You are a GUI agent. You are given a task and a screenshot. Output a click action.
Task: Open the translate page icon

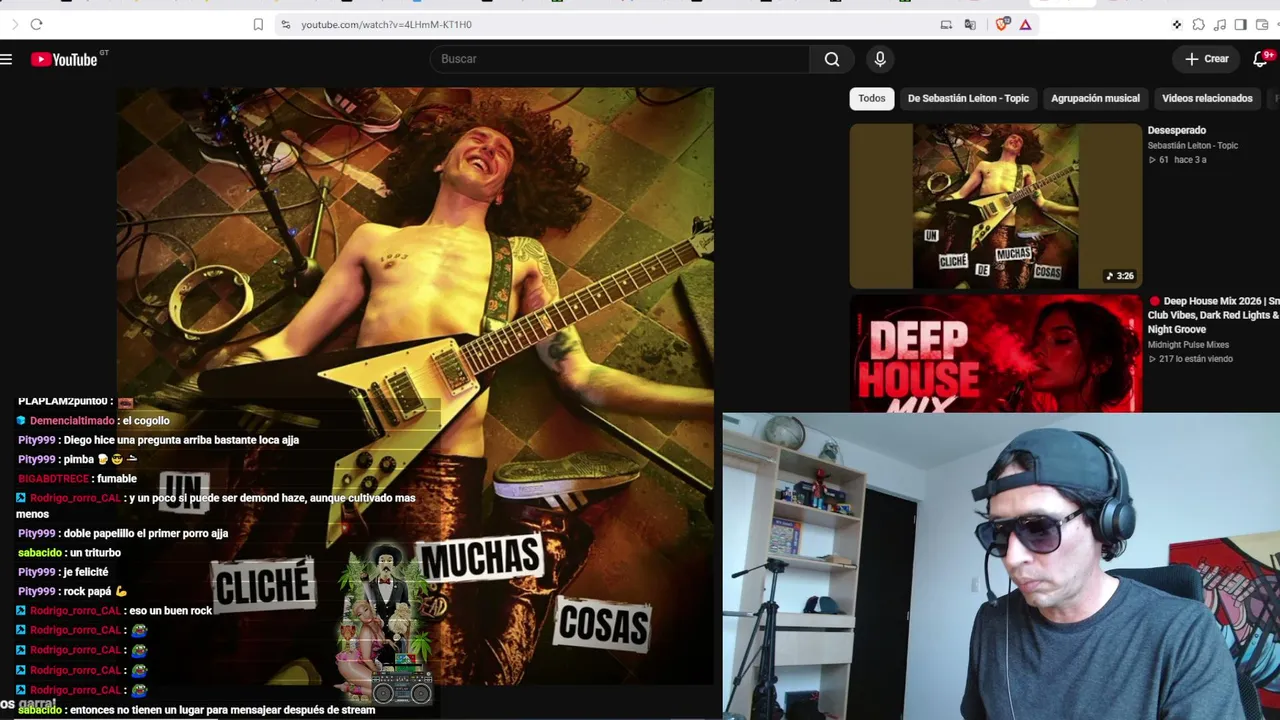point(970,24)
